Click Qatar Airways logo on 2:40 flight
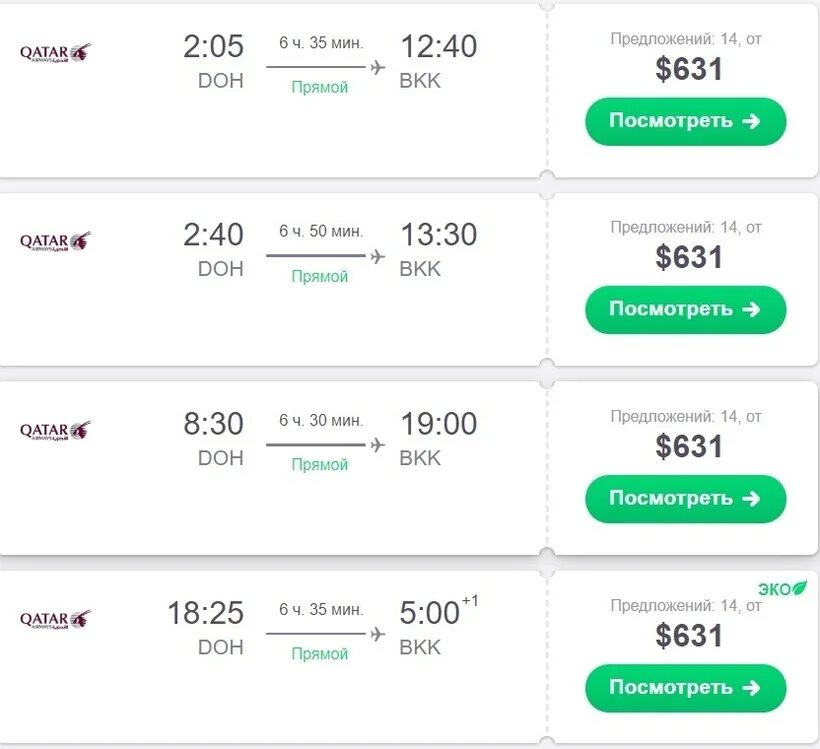 point(56,240)
